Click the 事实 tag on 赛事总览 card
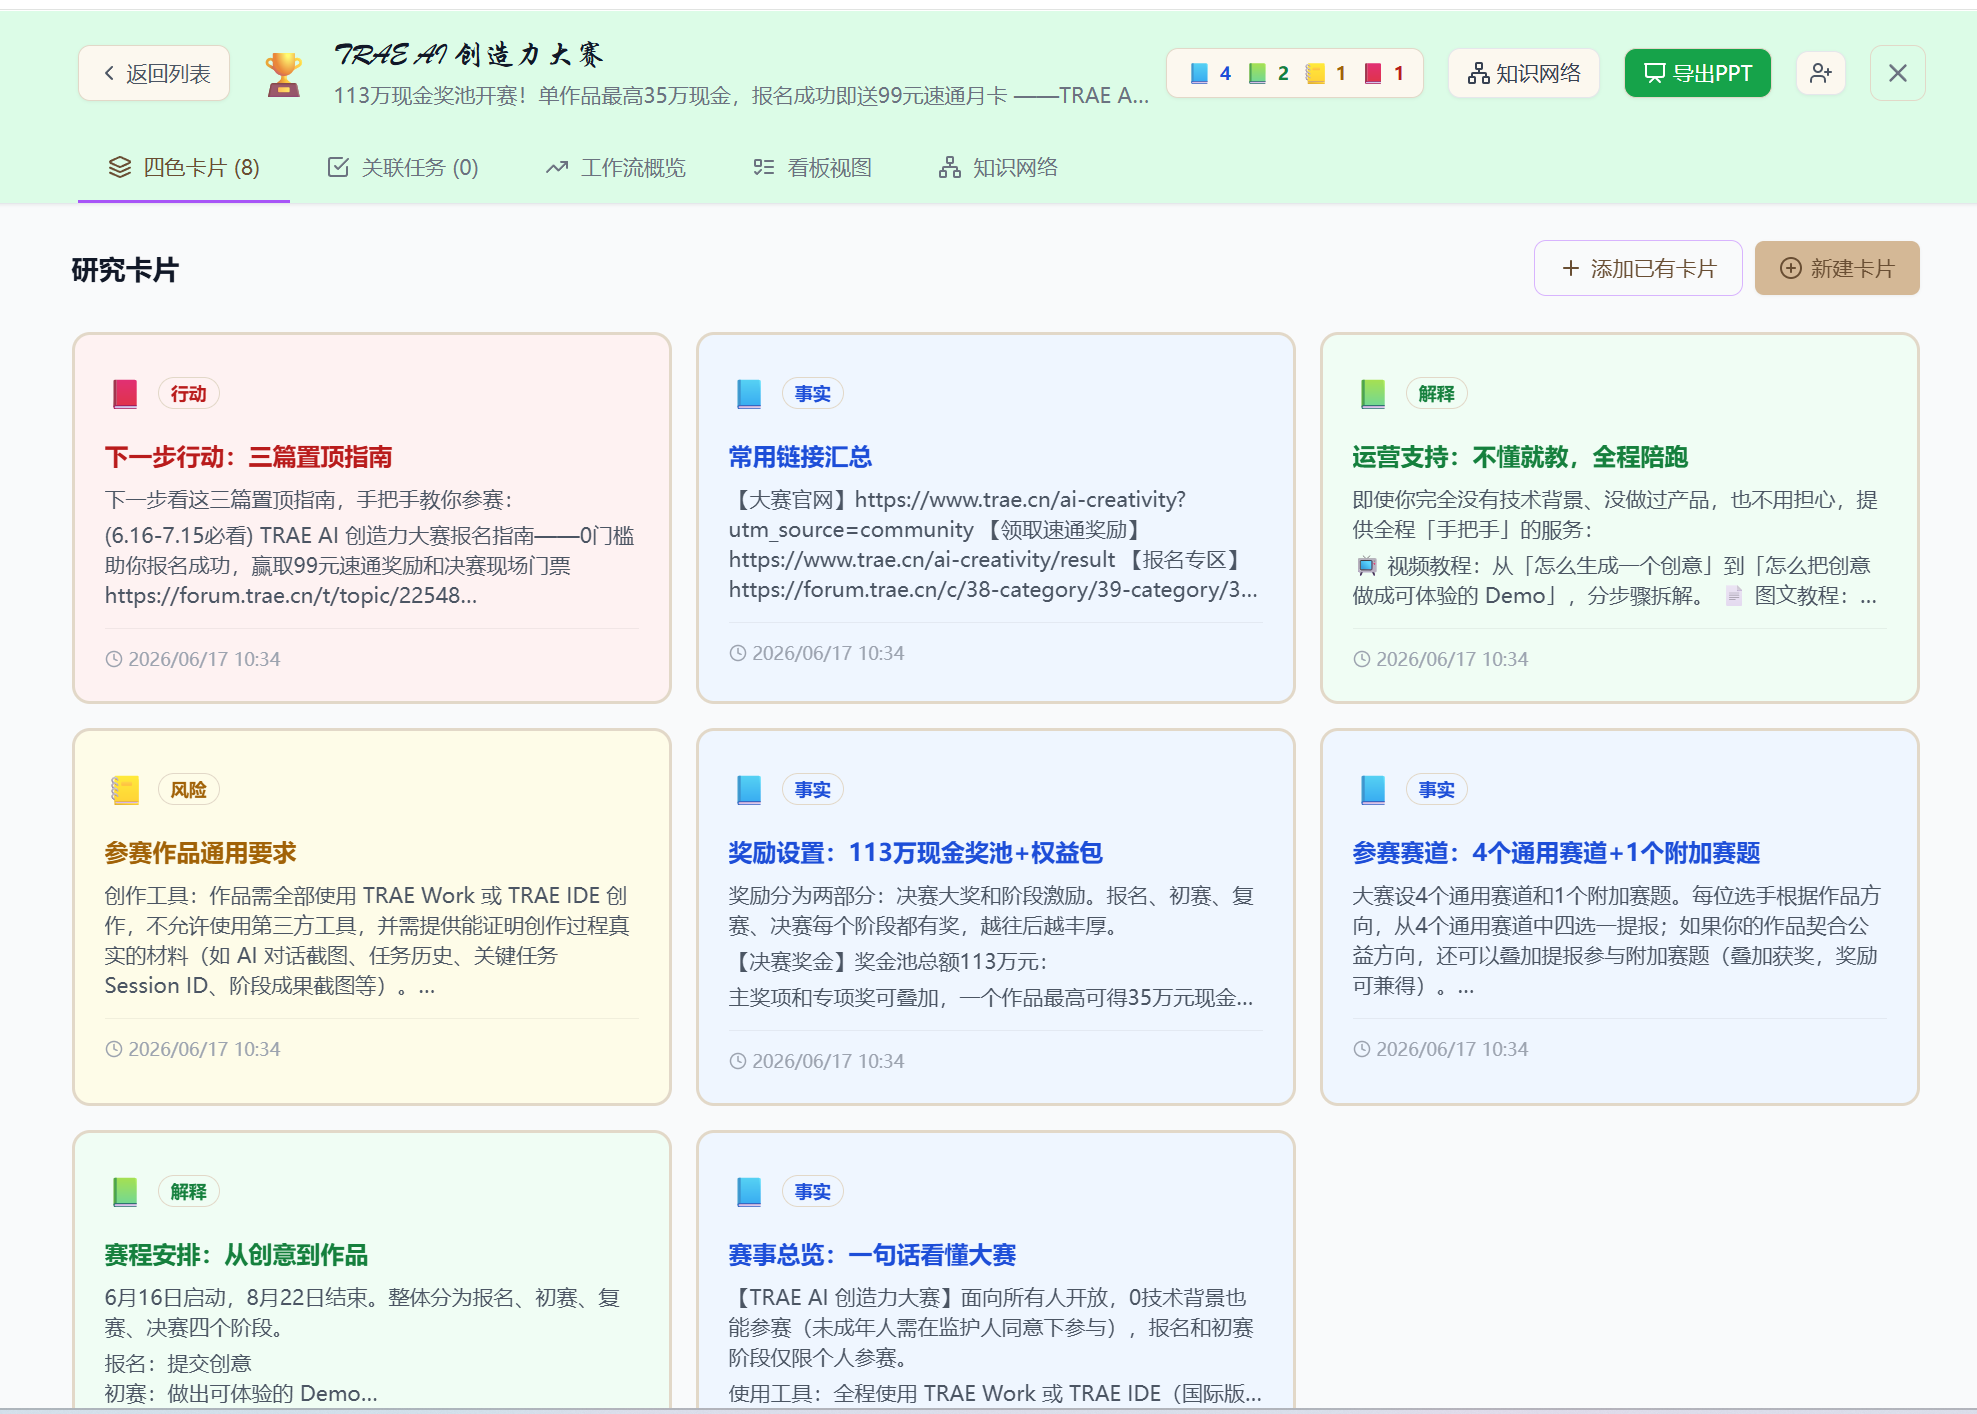 click(x=812, y=1192)
